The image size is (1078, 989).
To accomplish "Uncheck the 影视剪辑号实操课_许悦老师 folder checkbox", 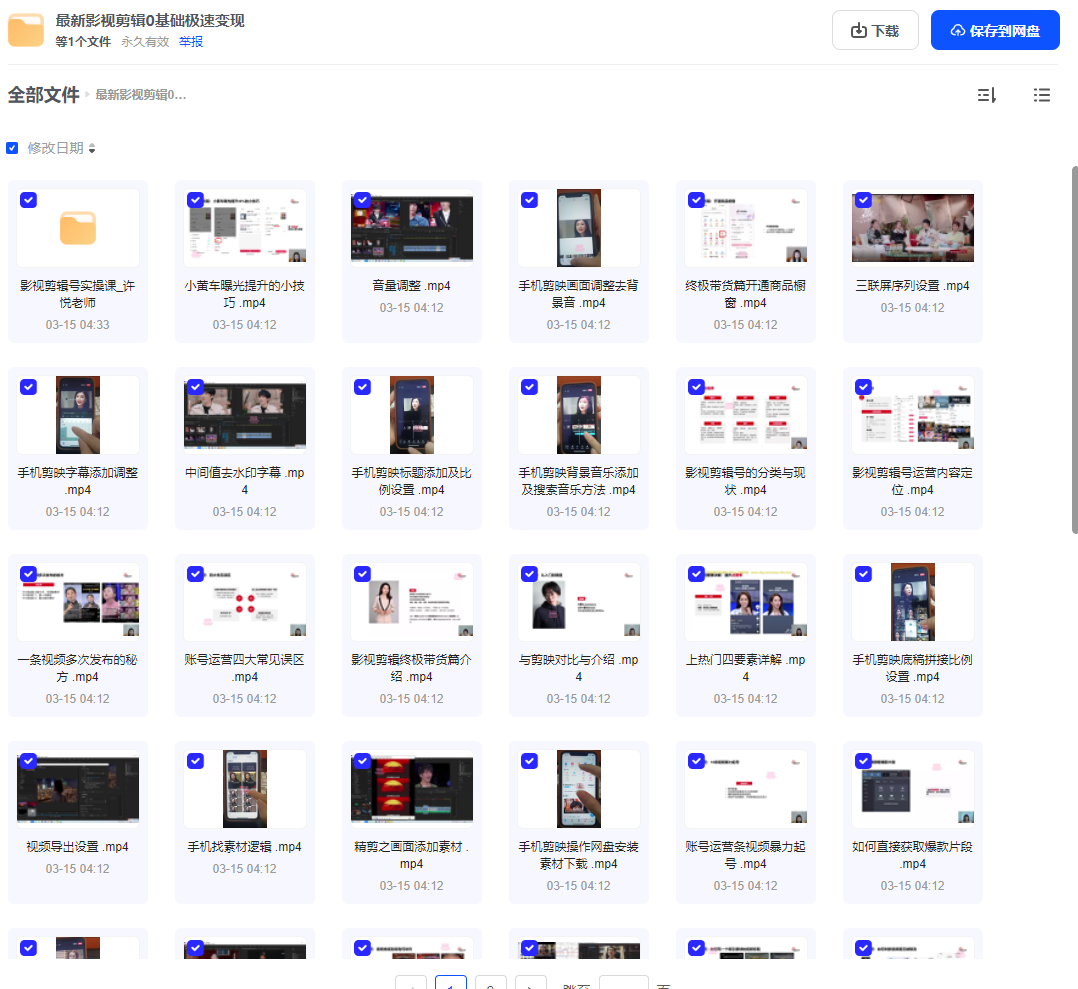I will 28,200.
